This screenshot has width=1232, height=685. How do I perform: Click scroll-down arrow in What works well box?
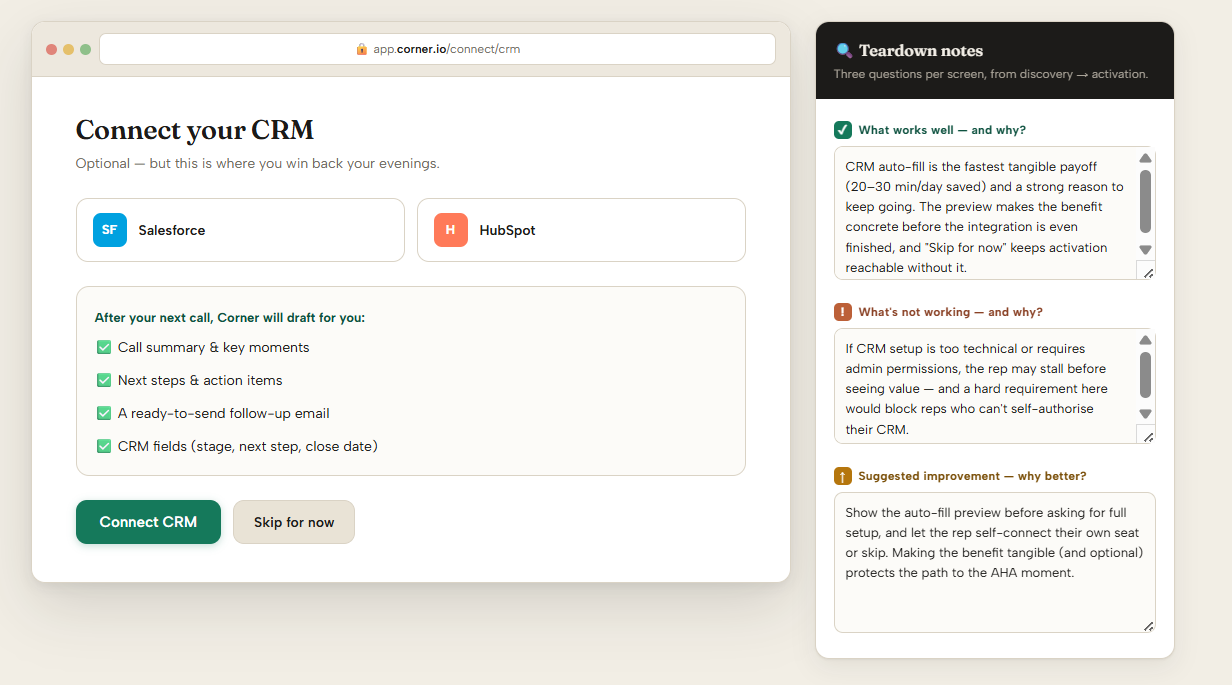1146,250
